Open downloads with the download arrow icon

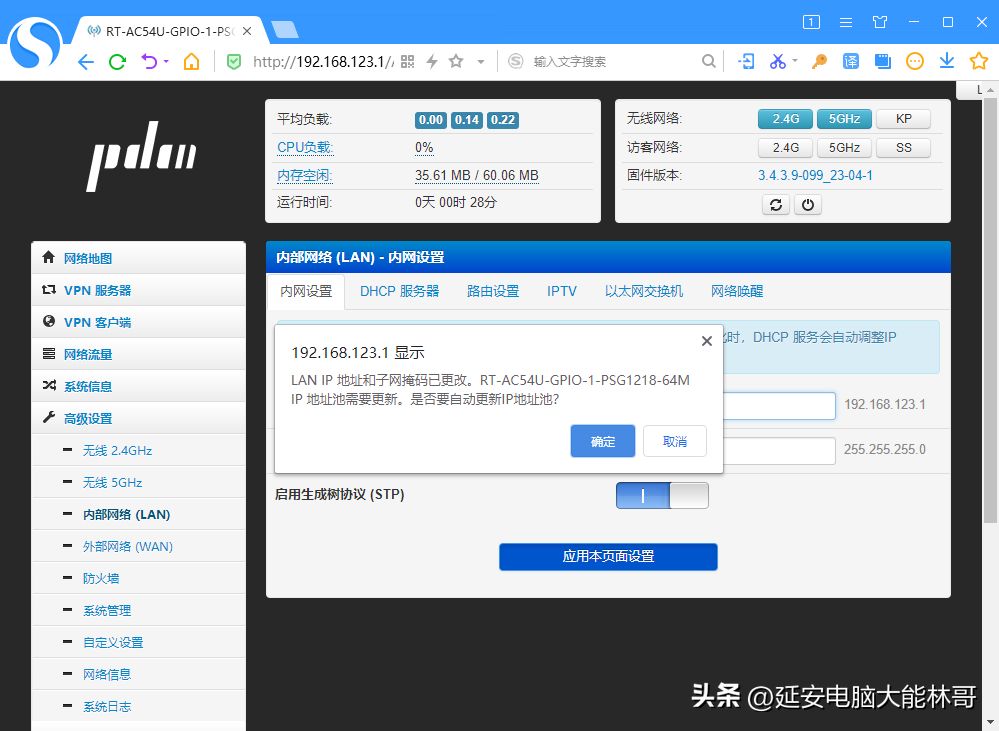(946, 62)
